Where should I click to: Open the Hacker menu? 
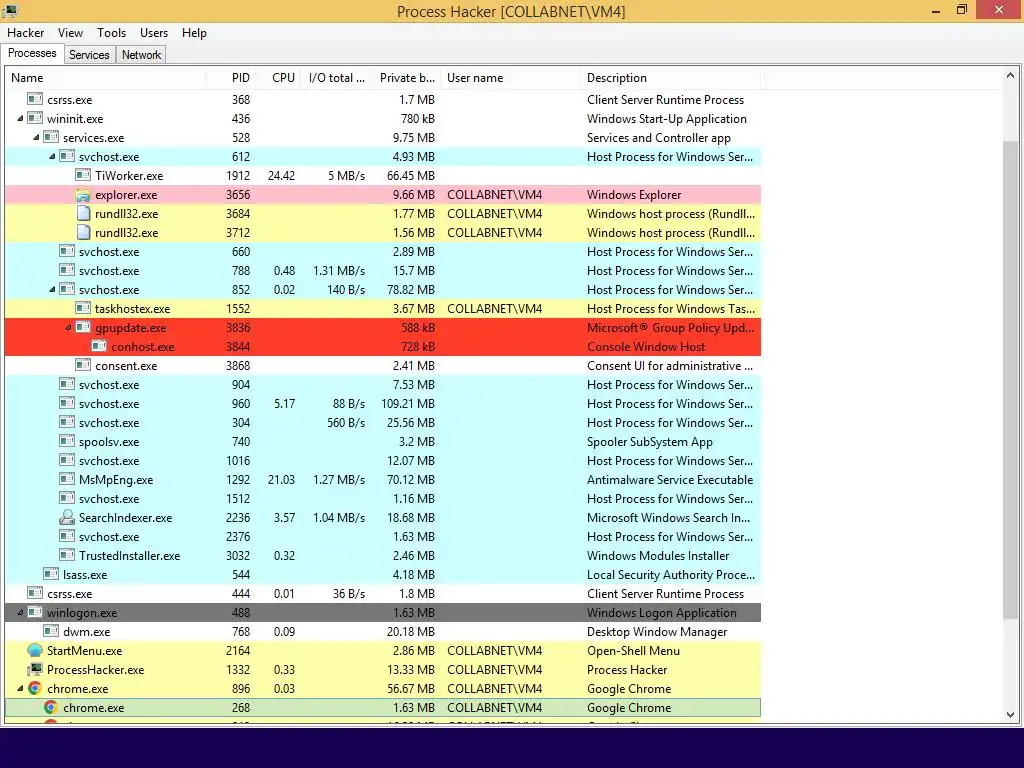click(x=25, y=33)
